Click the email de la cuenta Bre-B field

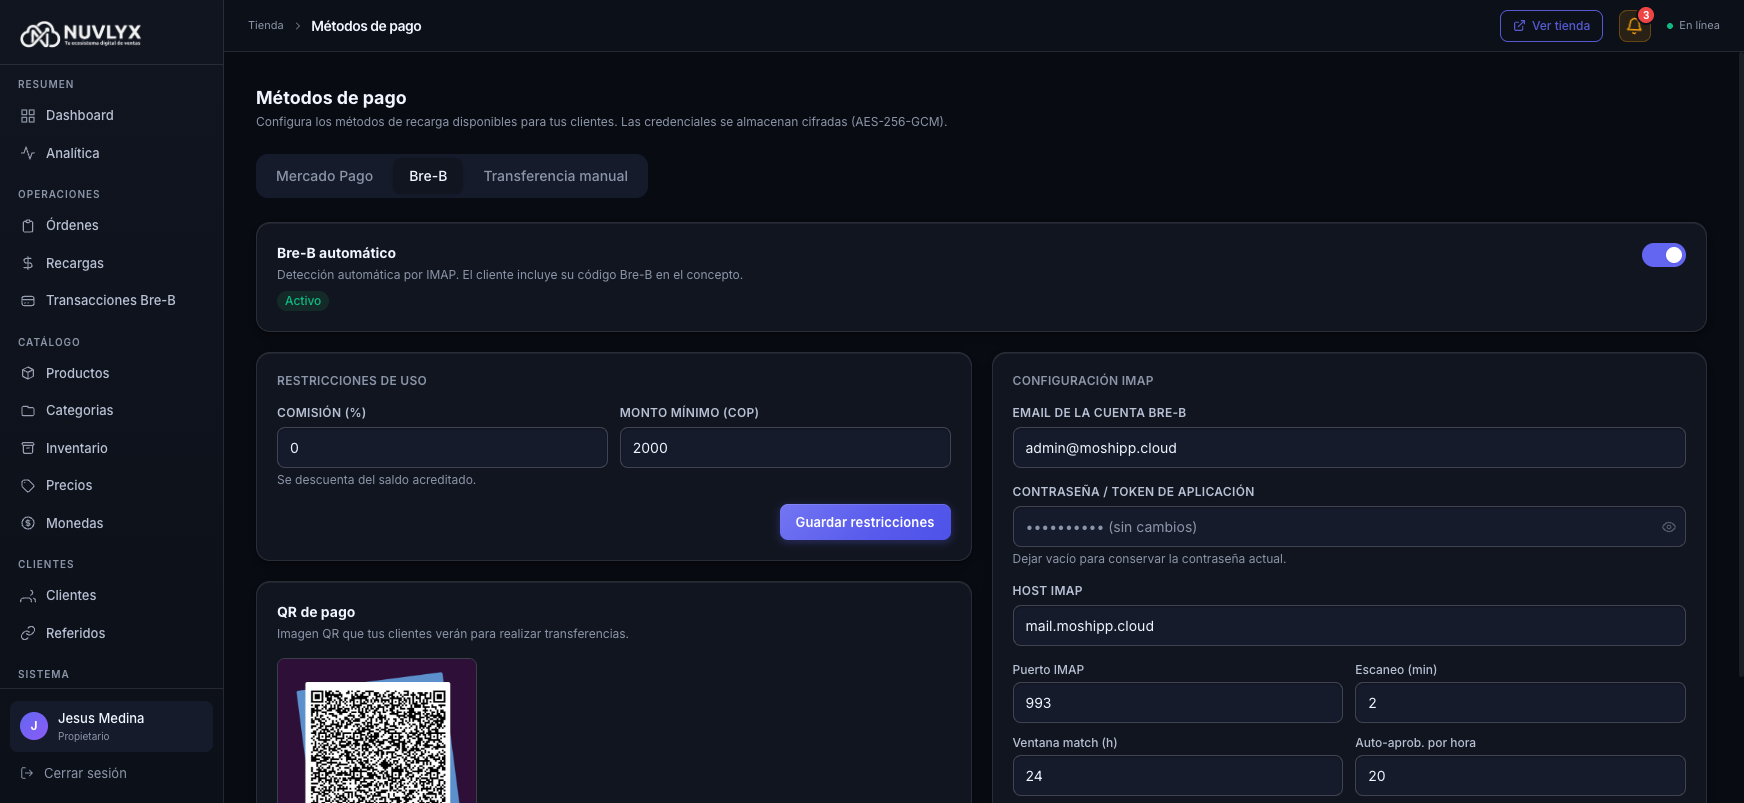[1349, 448]
